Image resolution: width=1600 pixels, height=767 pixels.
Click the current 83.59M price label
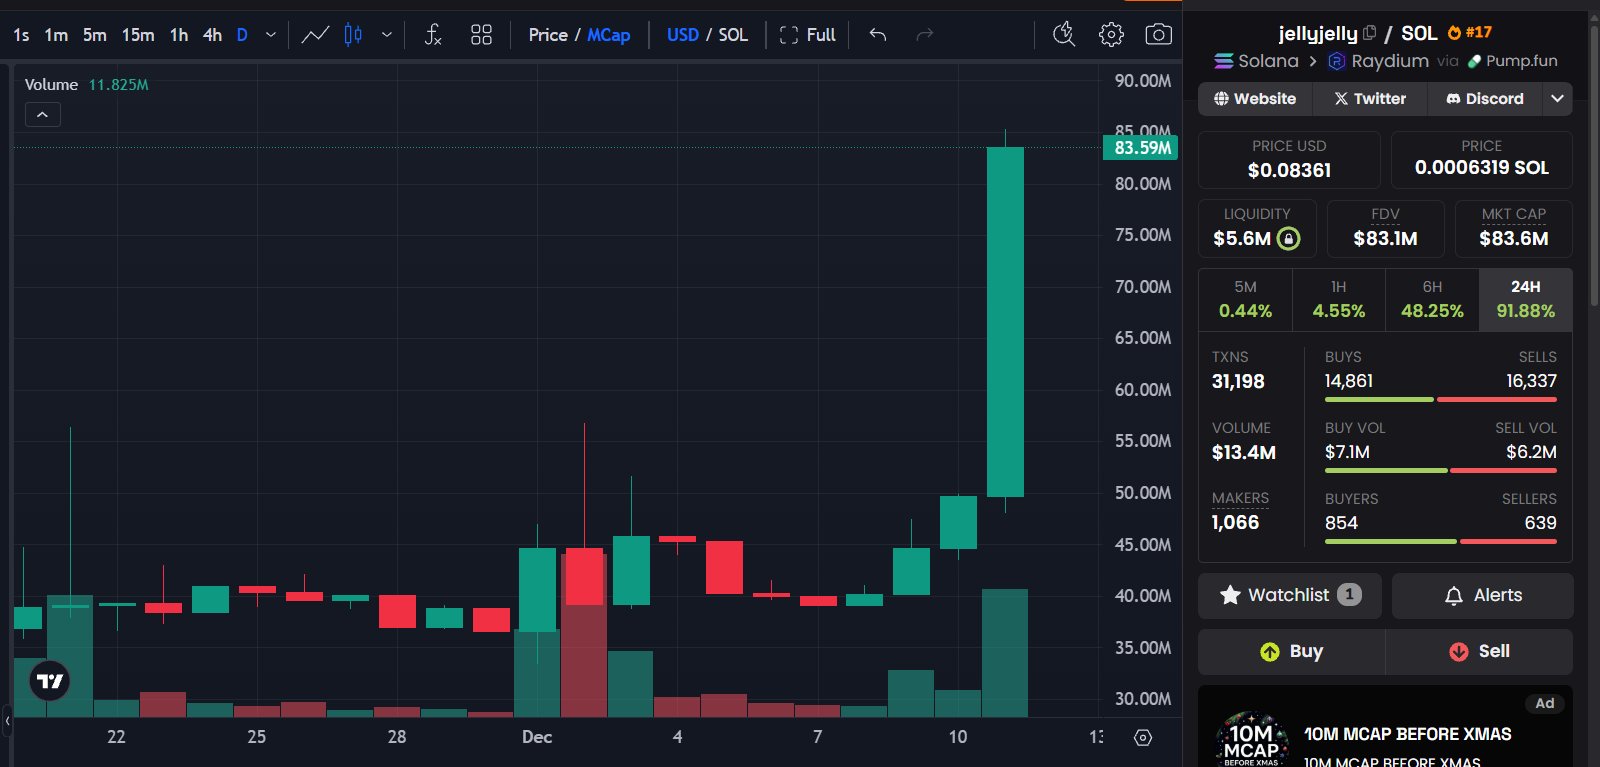(x=1140, y=148)
